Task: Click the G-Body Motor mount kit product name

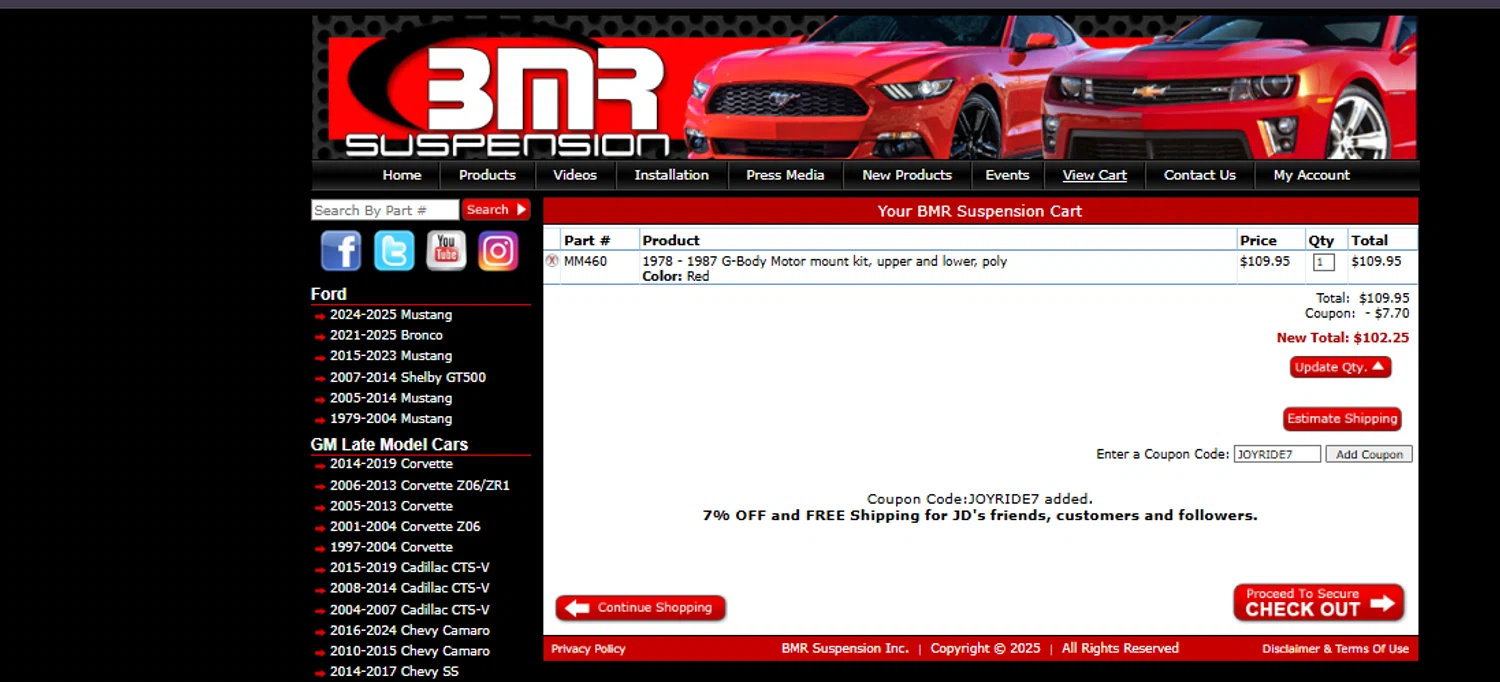Action: point(824,261)
